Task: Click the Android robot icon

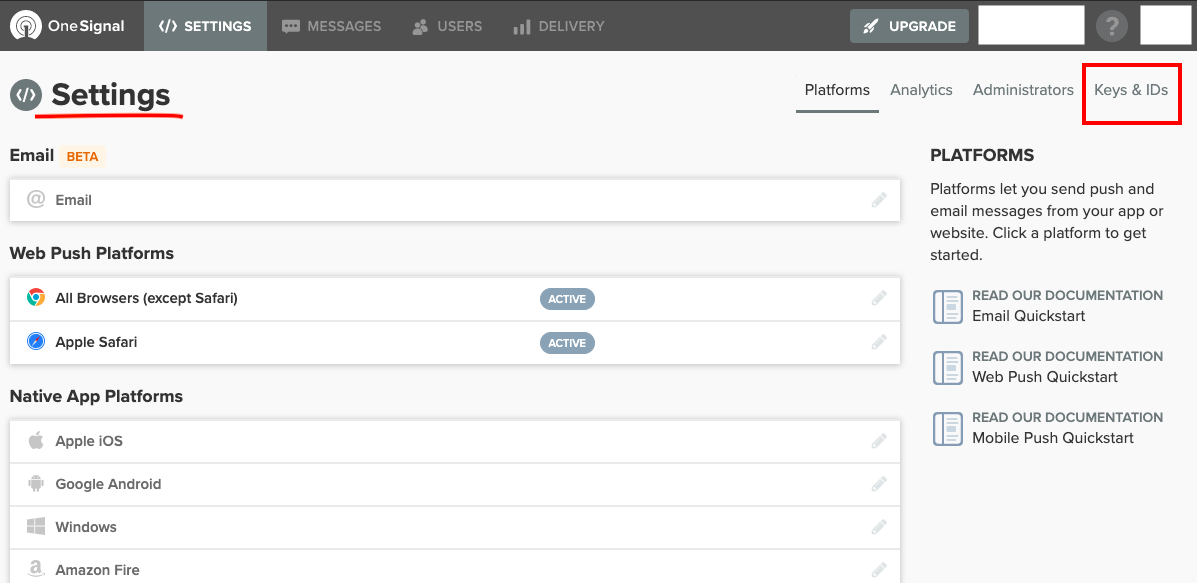Action: 36,483
